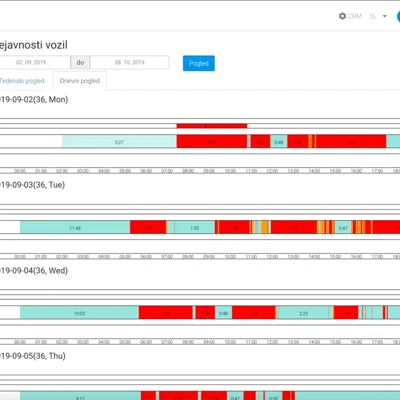Select the thin red bar above Monday's timeline
400x400 pixels.
(212, 126)
